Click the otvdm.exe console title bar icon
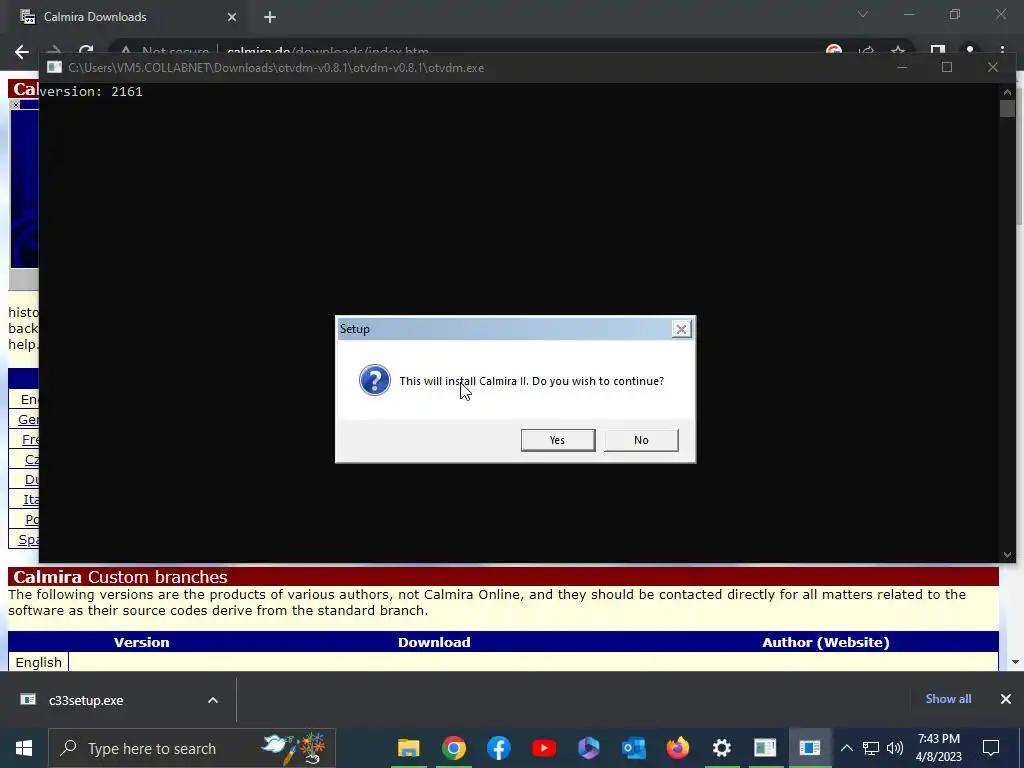Viewport: 1024px width, 768px height. [x=54, y=67]
